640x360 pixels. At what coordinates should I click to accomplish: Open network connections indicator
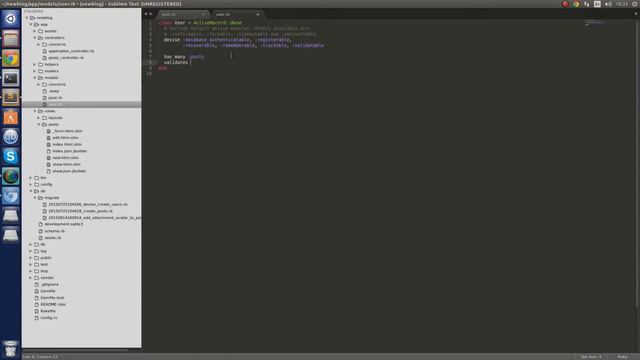pos(587,4)
